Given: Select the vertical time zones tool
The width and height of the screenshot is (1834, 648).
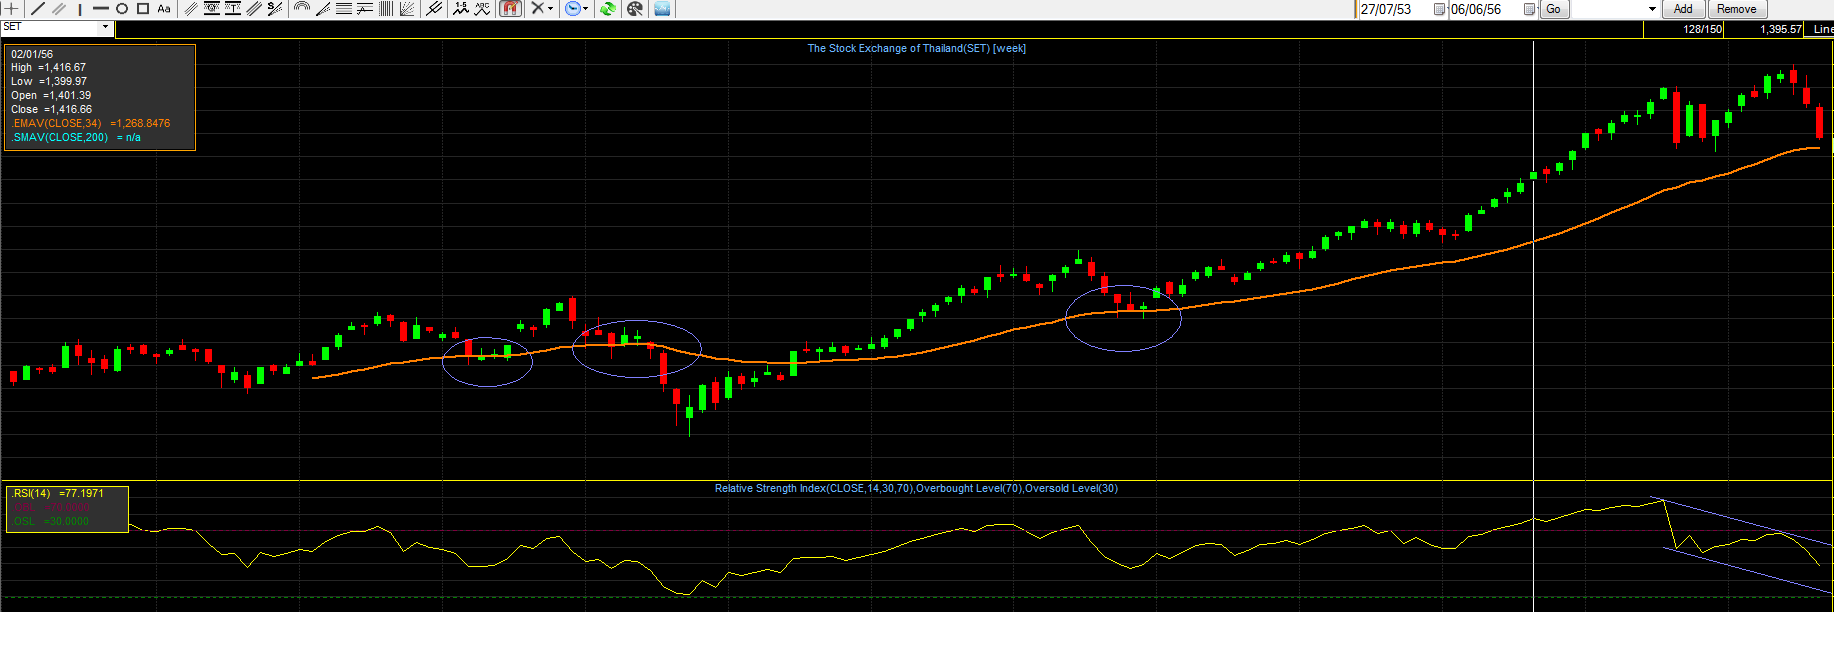Looking at the screenshot, I should (x=385, y=9).
